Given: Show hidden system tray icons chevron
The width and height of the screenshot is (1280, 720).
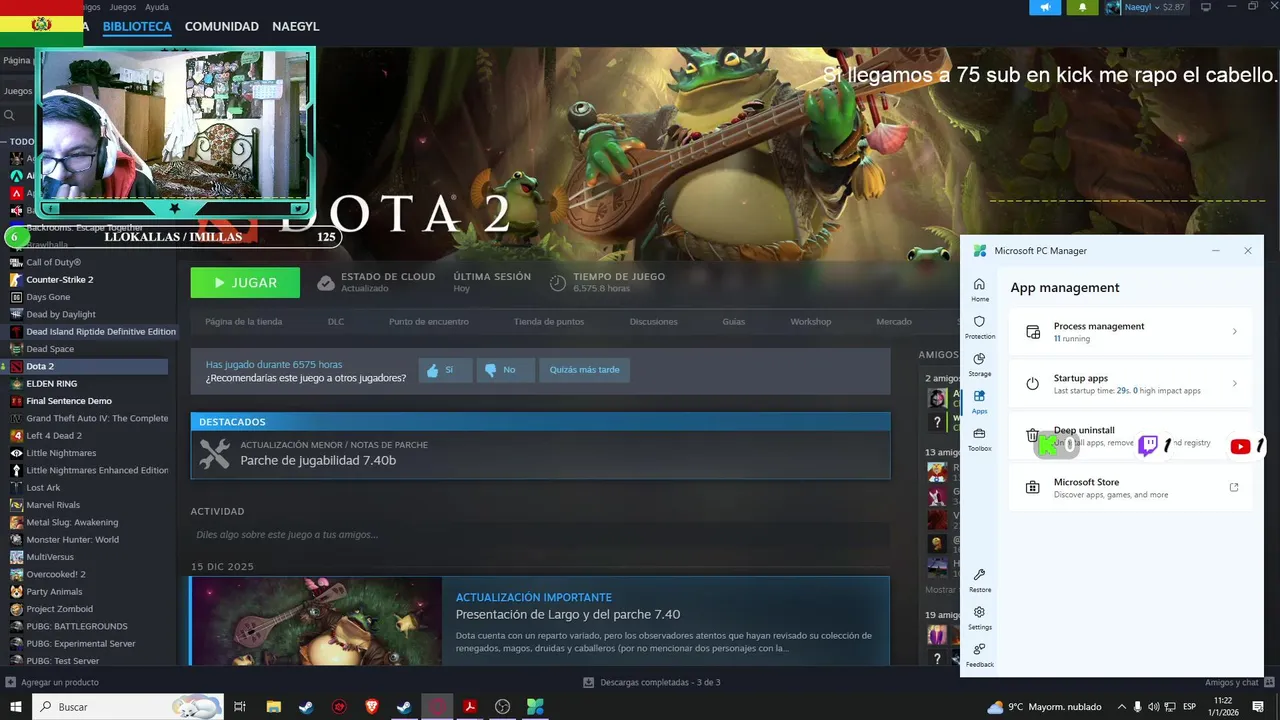Looking at the screenshot, I should [1121, 707].
